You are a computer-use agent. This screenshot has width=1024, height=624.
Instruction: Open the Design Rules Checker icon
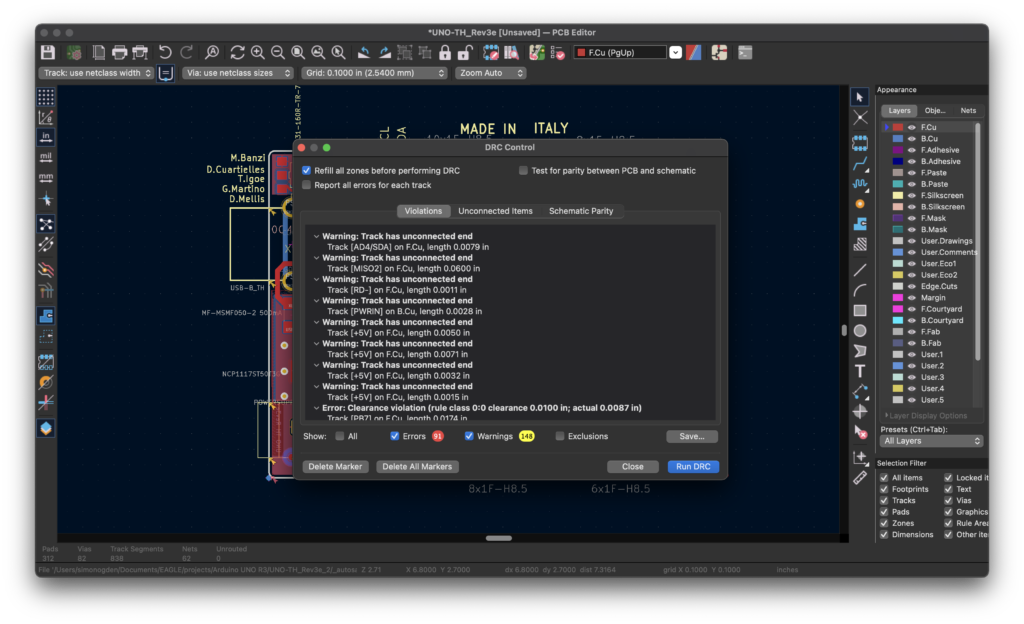pos(557,52)
